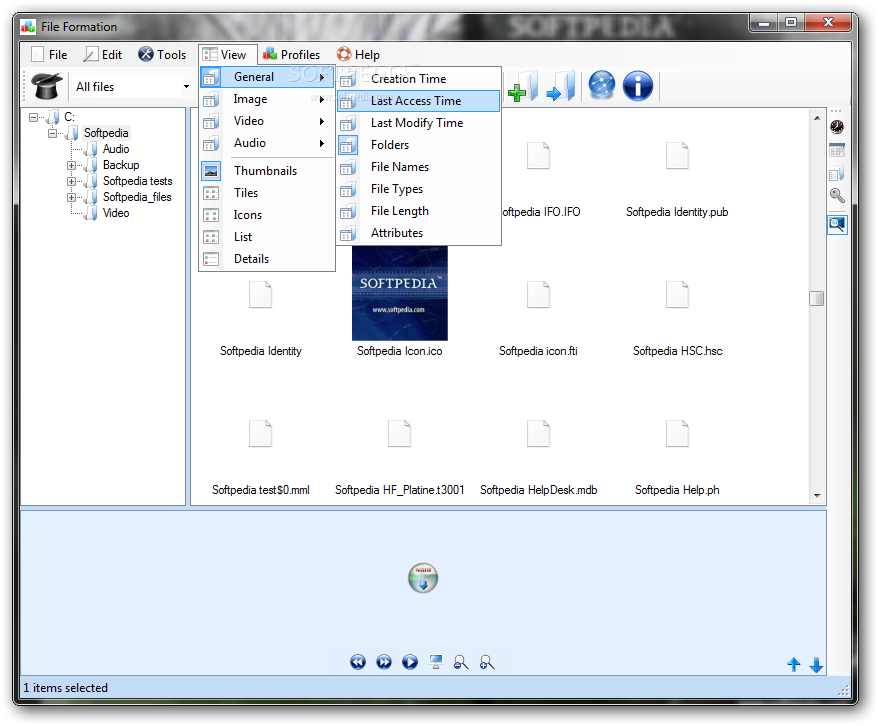879x726 pixels.
Task: Switch to Thumbnails view mode
Action: point(267,171)
